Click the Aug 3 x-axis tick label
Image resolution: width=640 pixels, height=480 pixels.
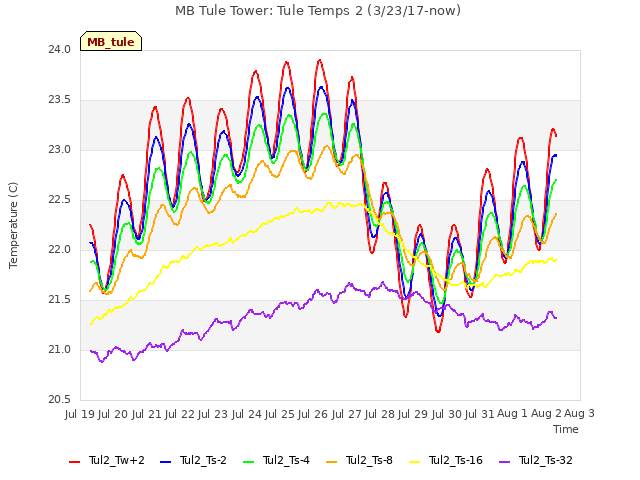pos(579,414)
